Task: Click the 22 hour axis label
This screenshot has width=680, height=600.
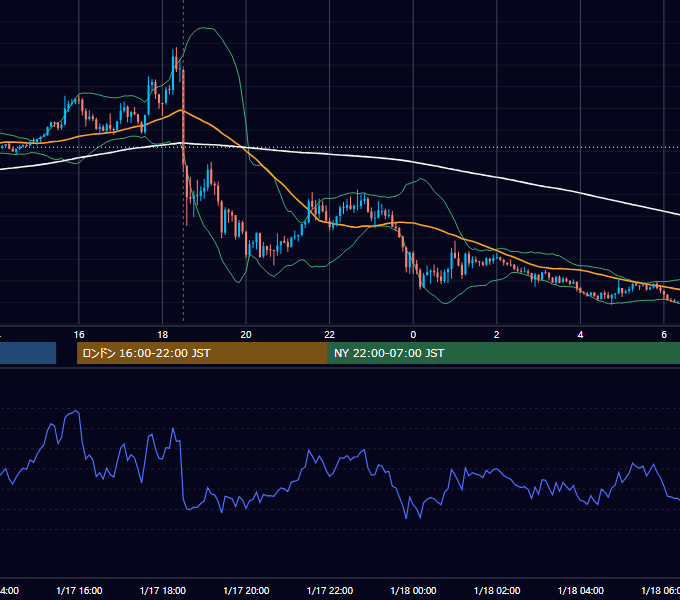Action: 330,335
